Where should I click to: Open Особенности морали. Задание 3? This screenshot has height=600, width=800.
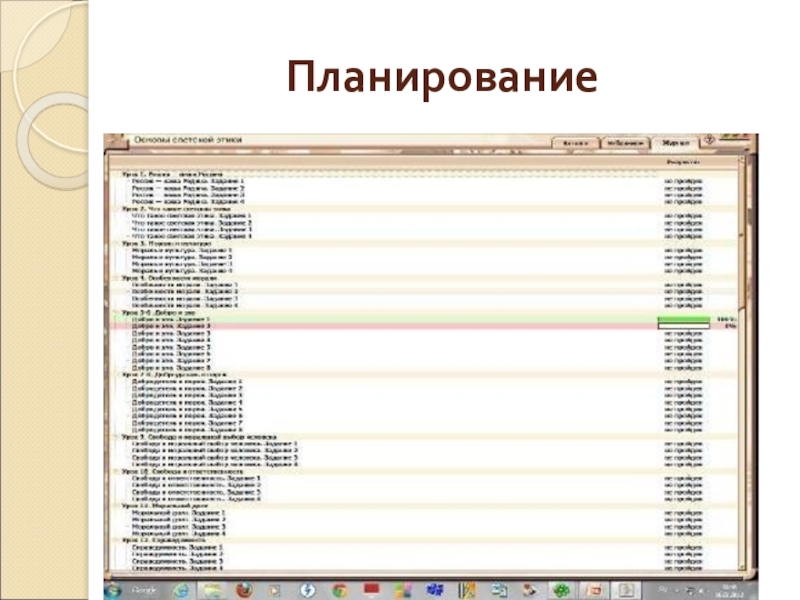click(185, 298)
